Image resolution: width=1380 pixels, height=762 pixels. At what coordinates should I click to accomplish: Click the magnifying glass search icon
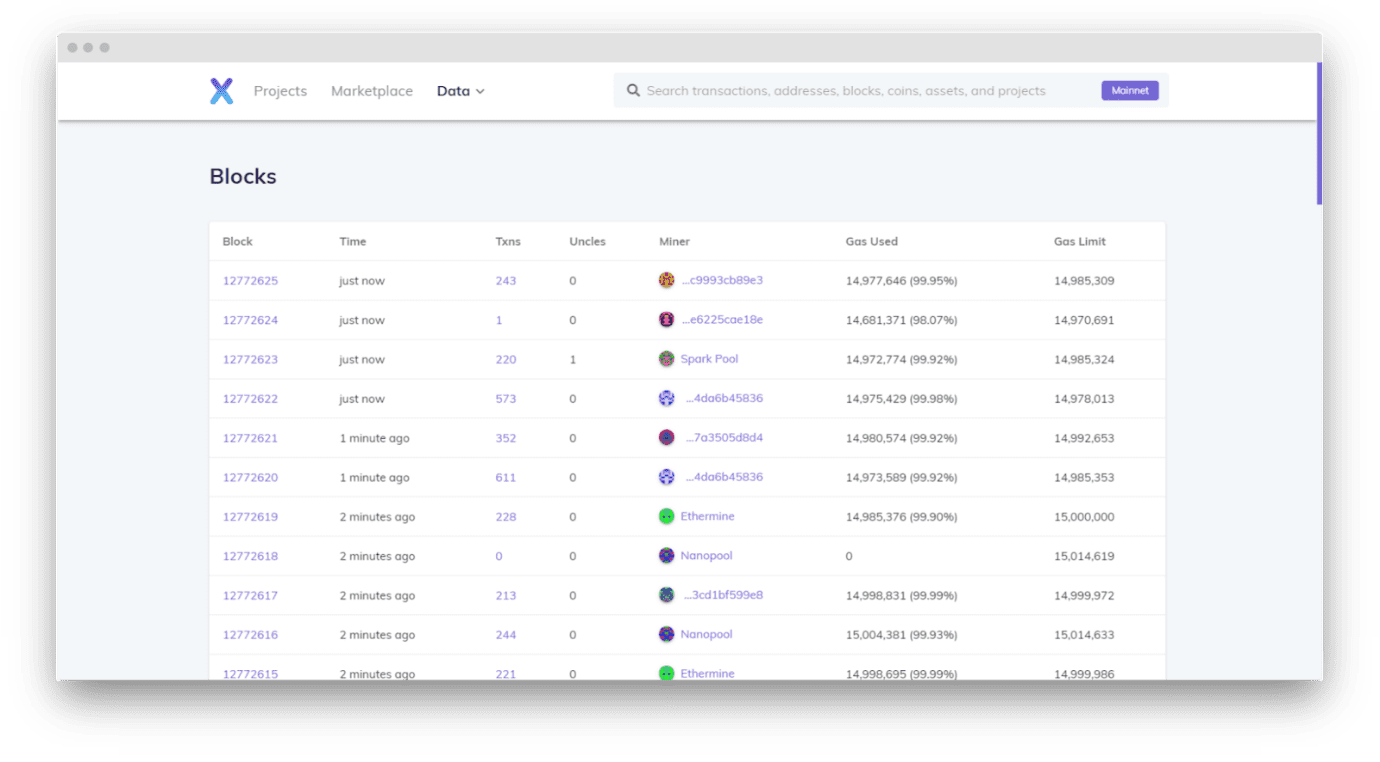click(x=633, y=91)
